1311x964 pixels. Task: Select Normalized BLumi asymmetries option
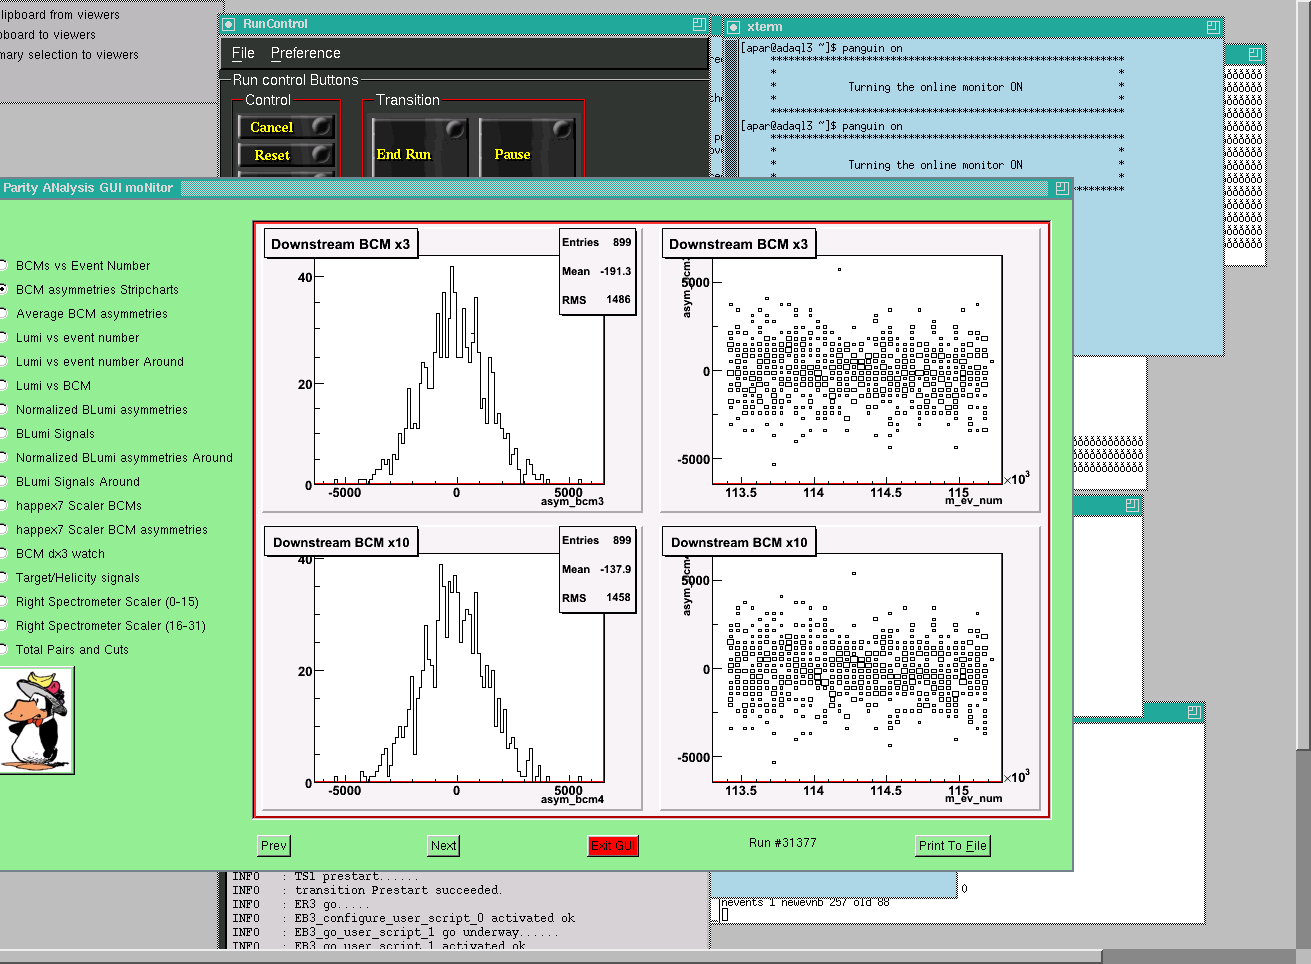(94, 410)
